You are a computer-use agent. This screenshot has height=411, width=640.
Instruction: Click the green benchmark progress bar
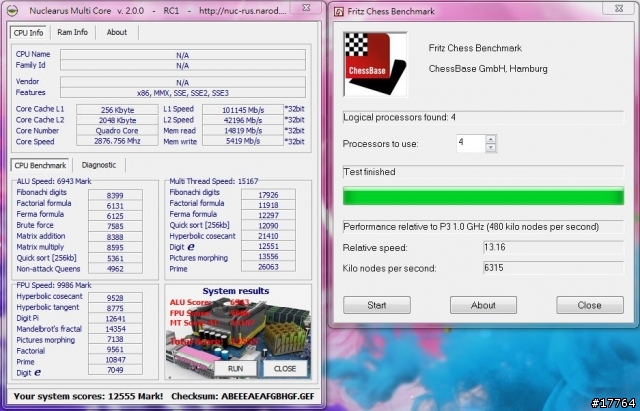coord(483,196)
